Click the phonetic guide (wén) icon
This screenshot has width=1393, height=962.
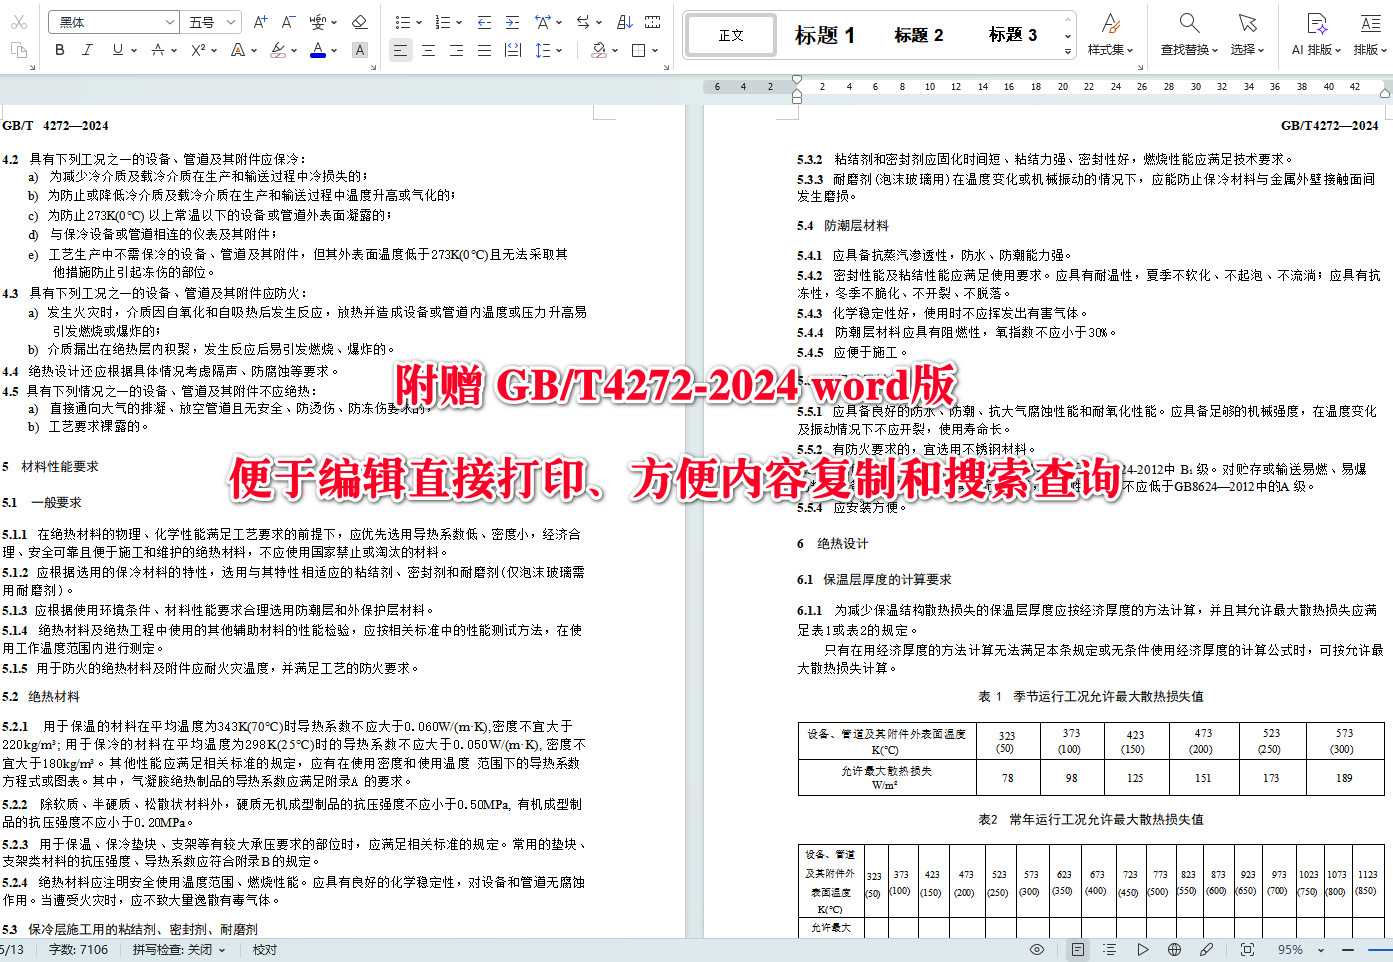click(x=318, y=22)
